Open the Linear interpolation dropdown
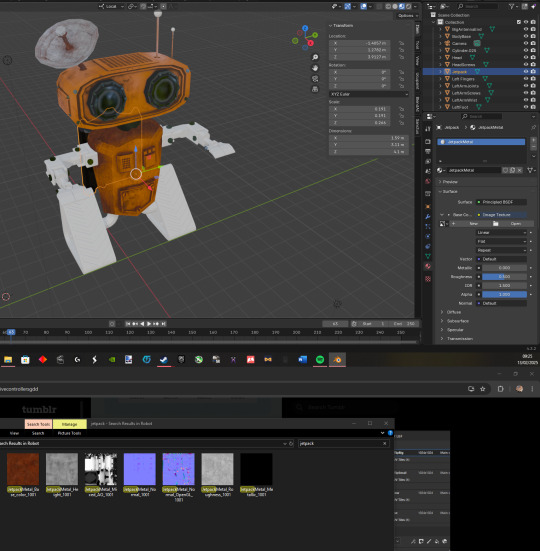The width and height of the screenshot is (540, 551). point(501,232)
